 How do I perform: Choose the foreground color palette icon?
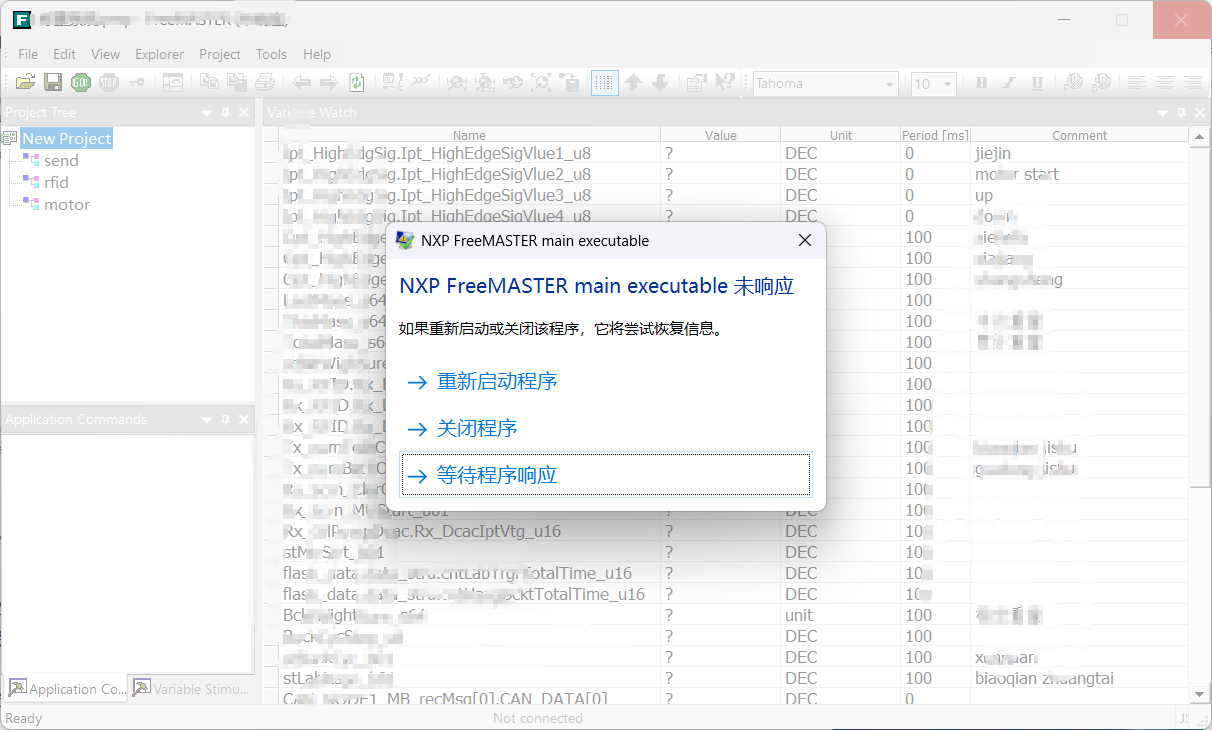[x=1073, y=83]
